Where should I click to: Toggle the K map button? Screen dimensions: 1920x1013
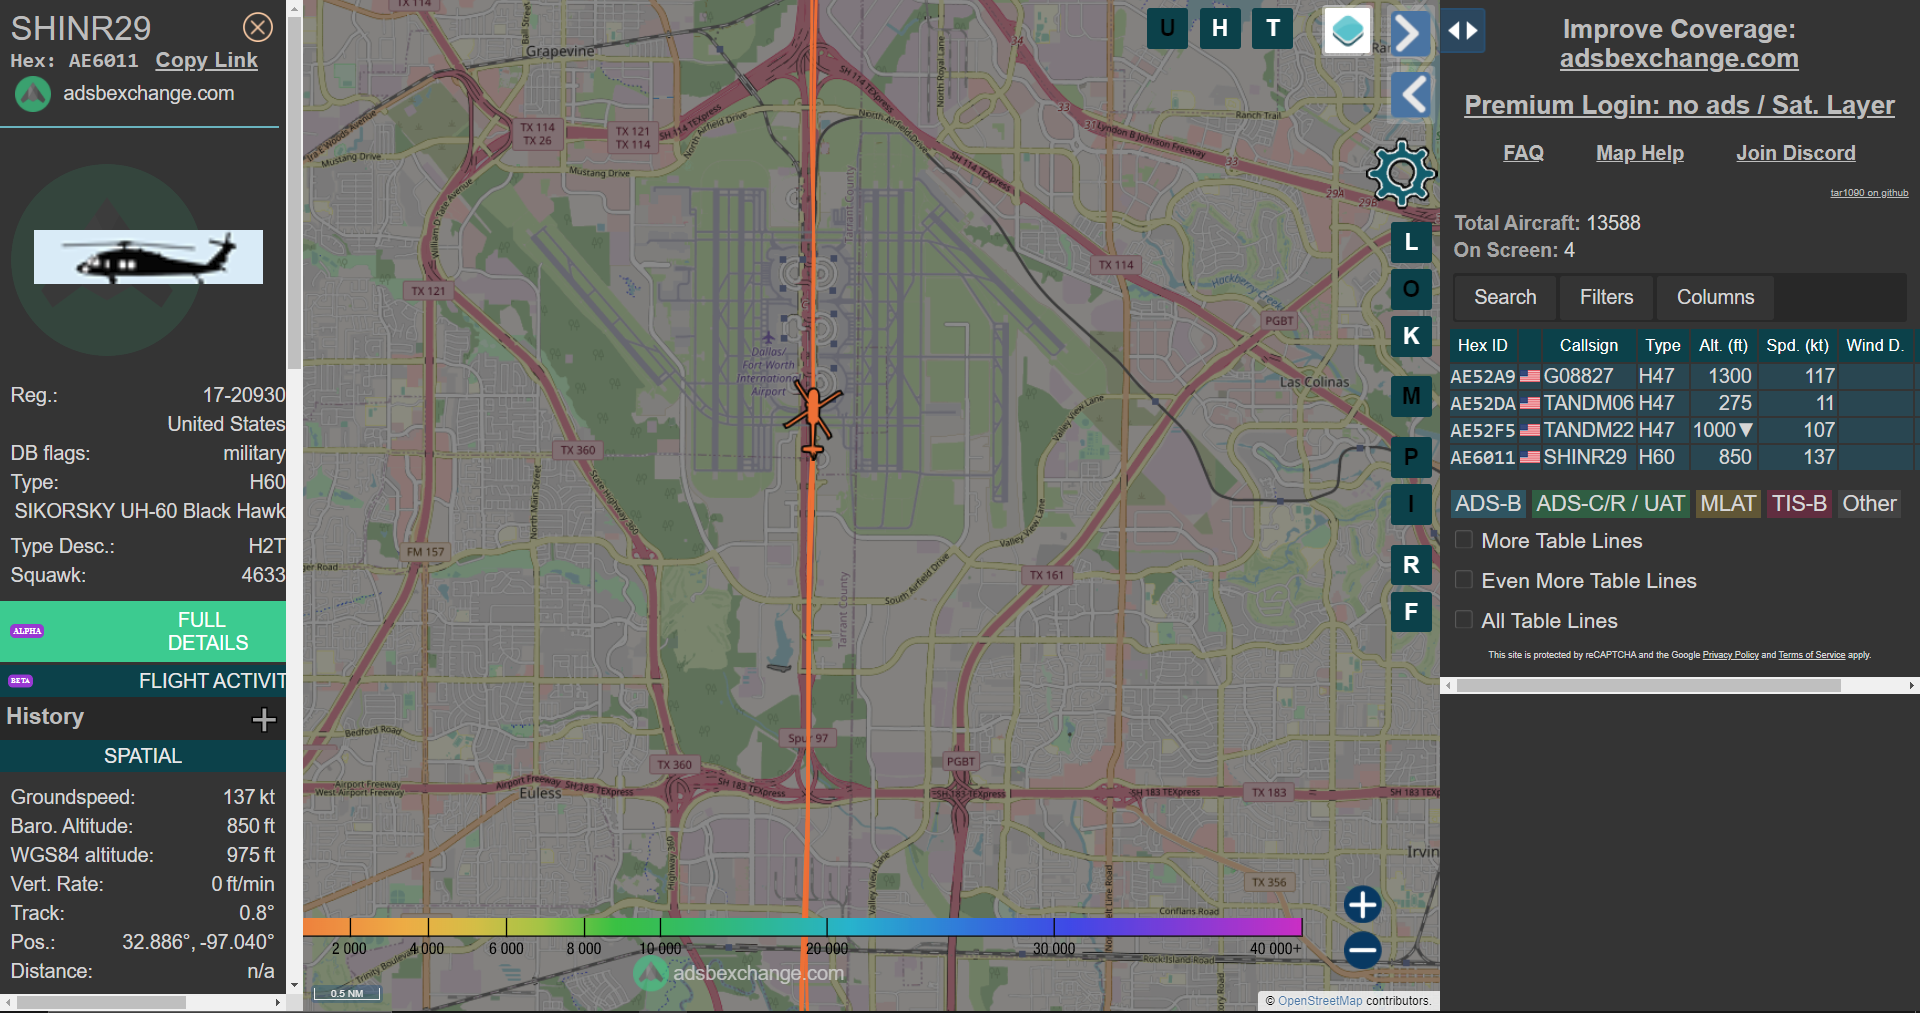point(1411,336)
